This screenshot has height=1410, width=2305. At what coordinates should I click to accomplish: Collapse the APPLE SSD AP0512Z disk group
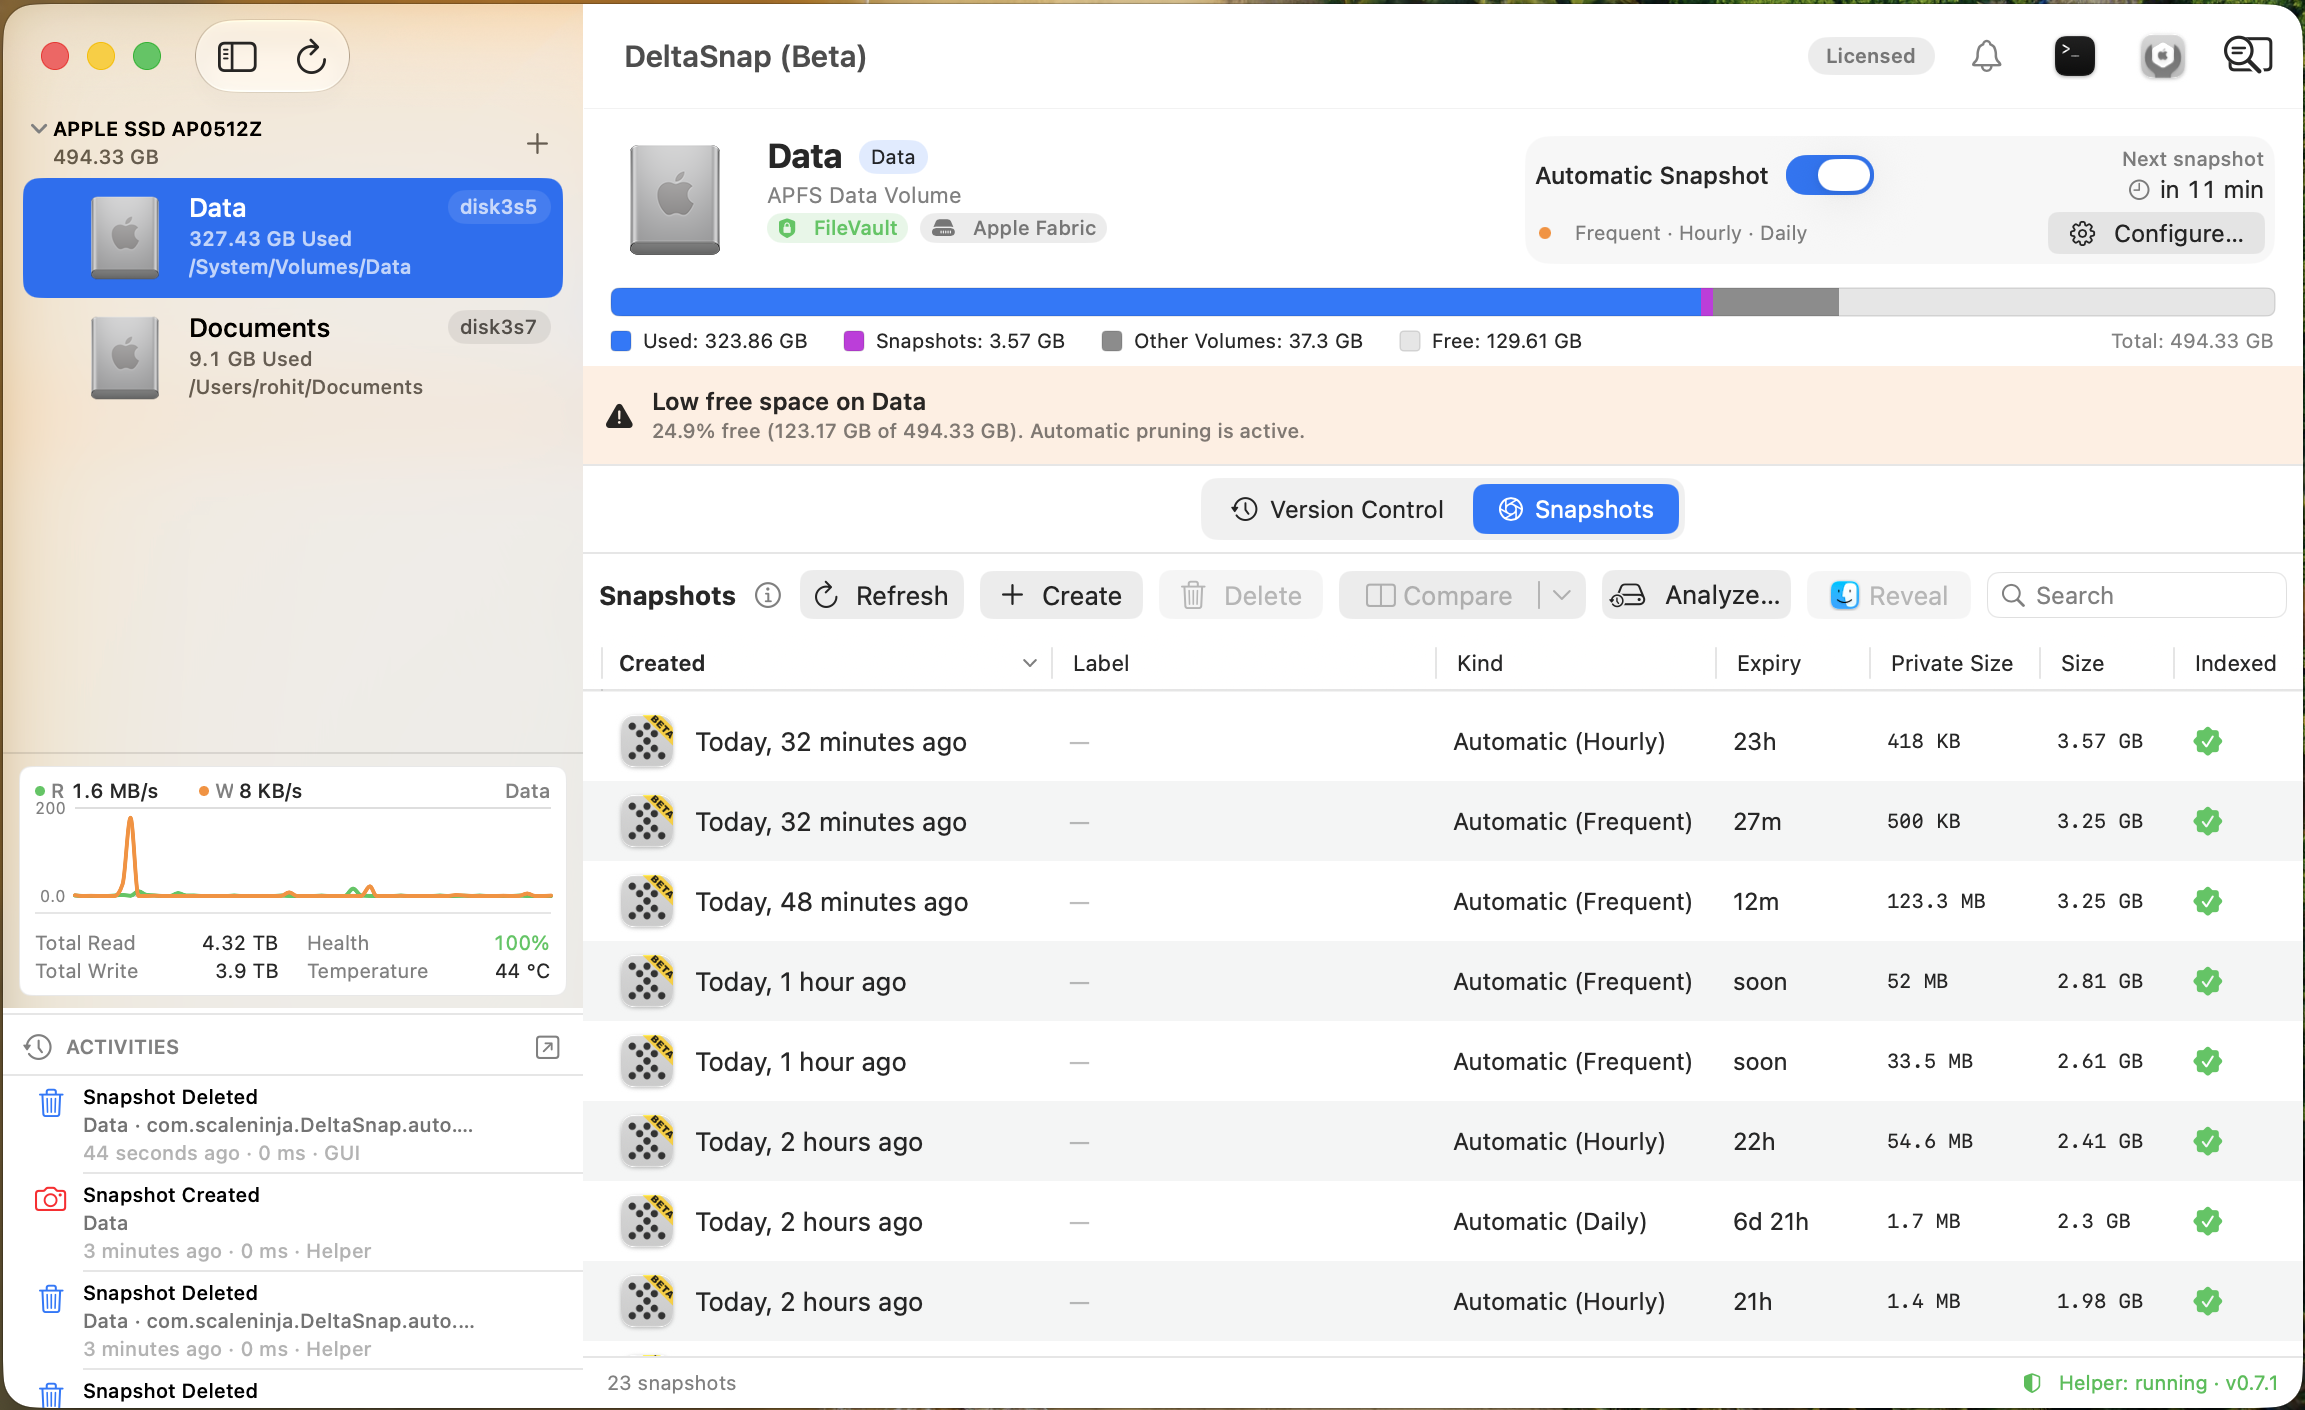[x=39, y=128]
